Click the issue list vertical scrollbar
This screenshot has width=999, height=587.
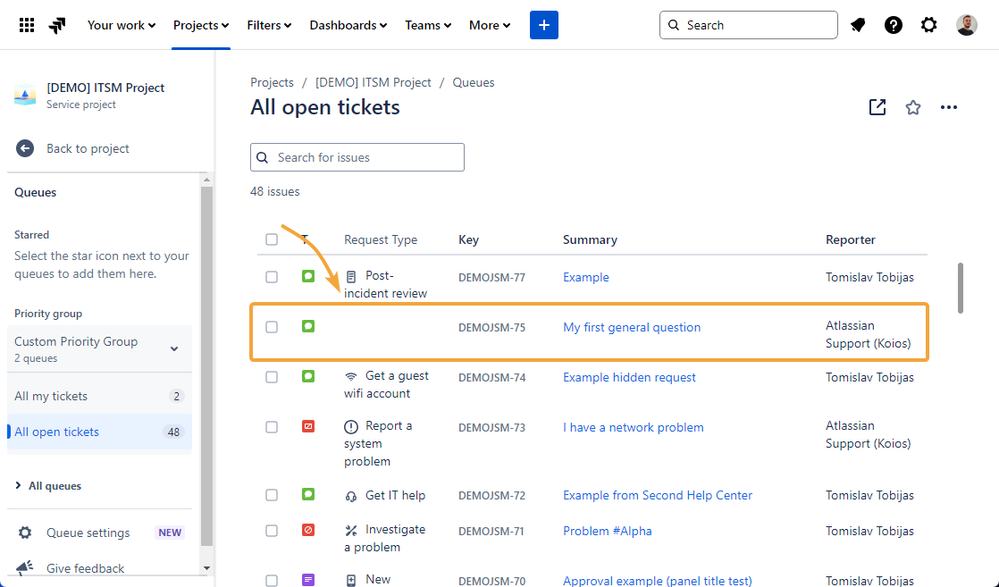coord(960,288)
